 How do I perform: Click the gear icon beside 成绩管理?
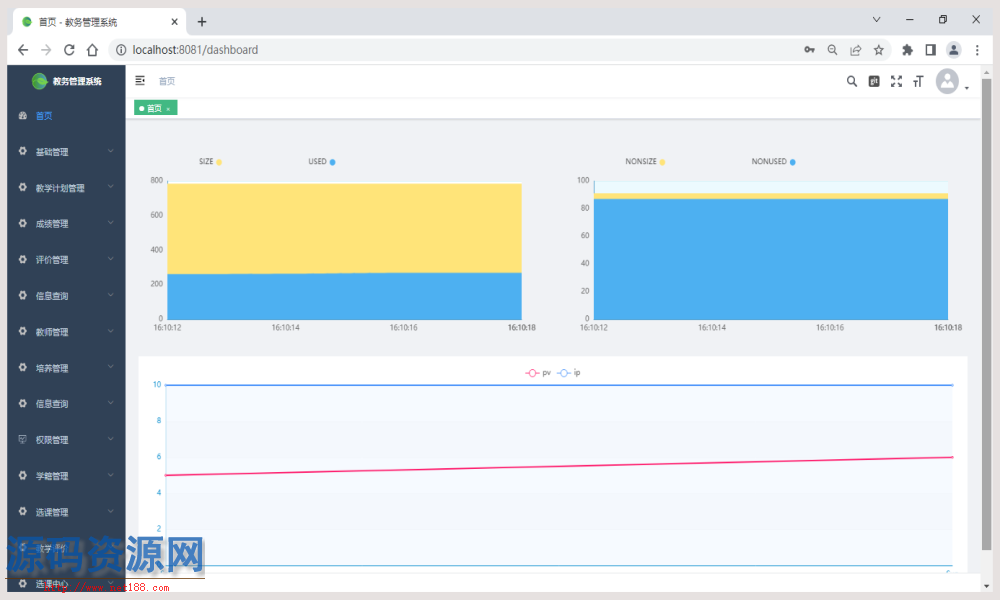pos(23,224)
